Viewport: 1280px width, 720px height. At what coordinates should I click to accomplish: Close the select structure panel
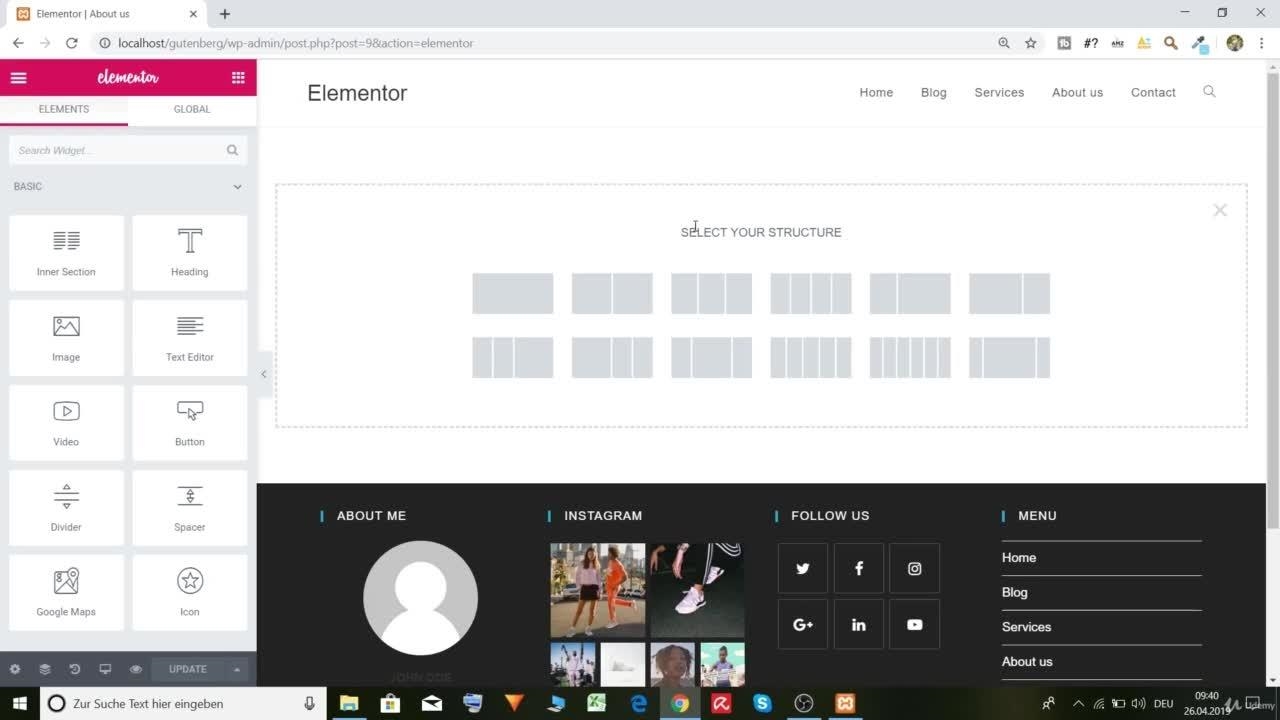(1220, 210)
